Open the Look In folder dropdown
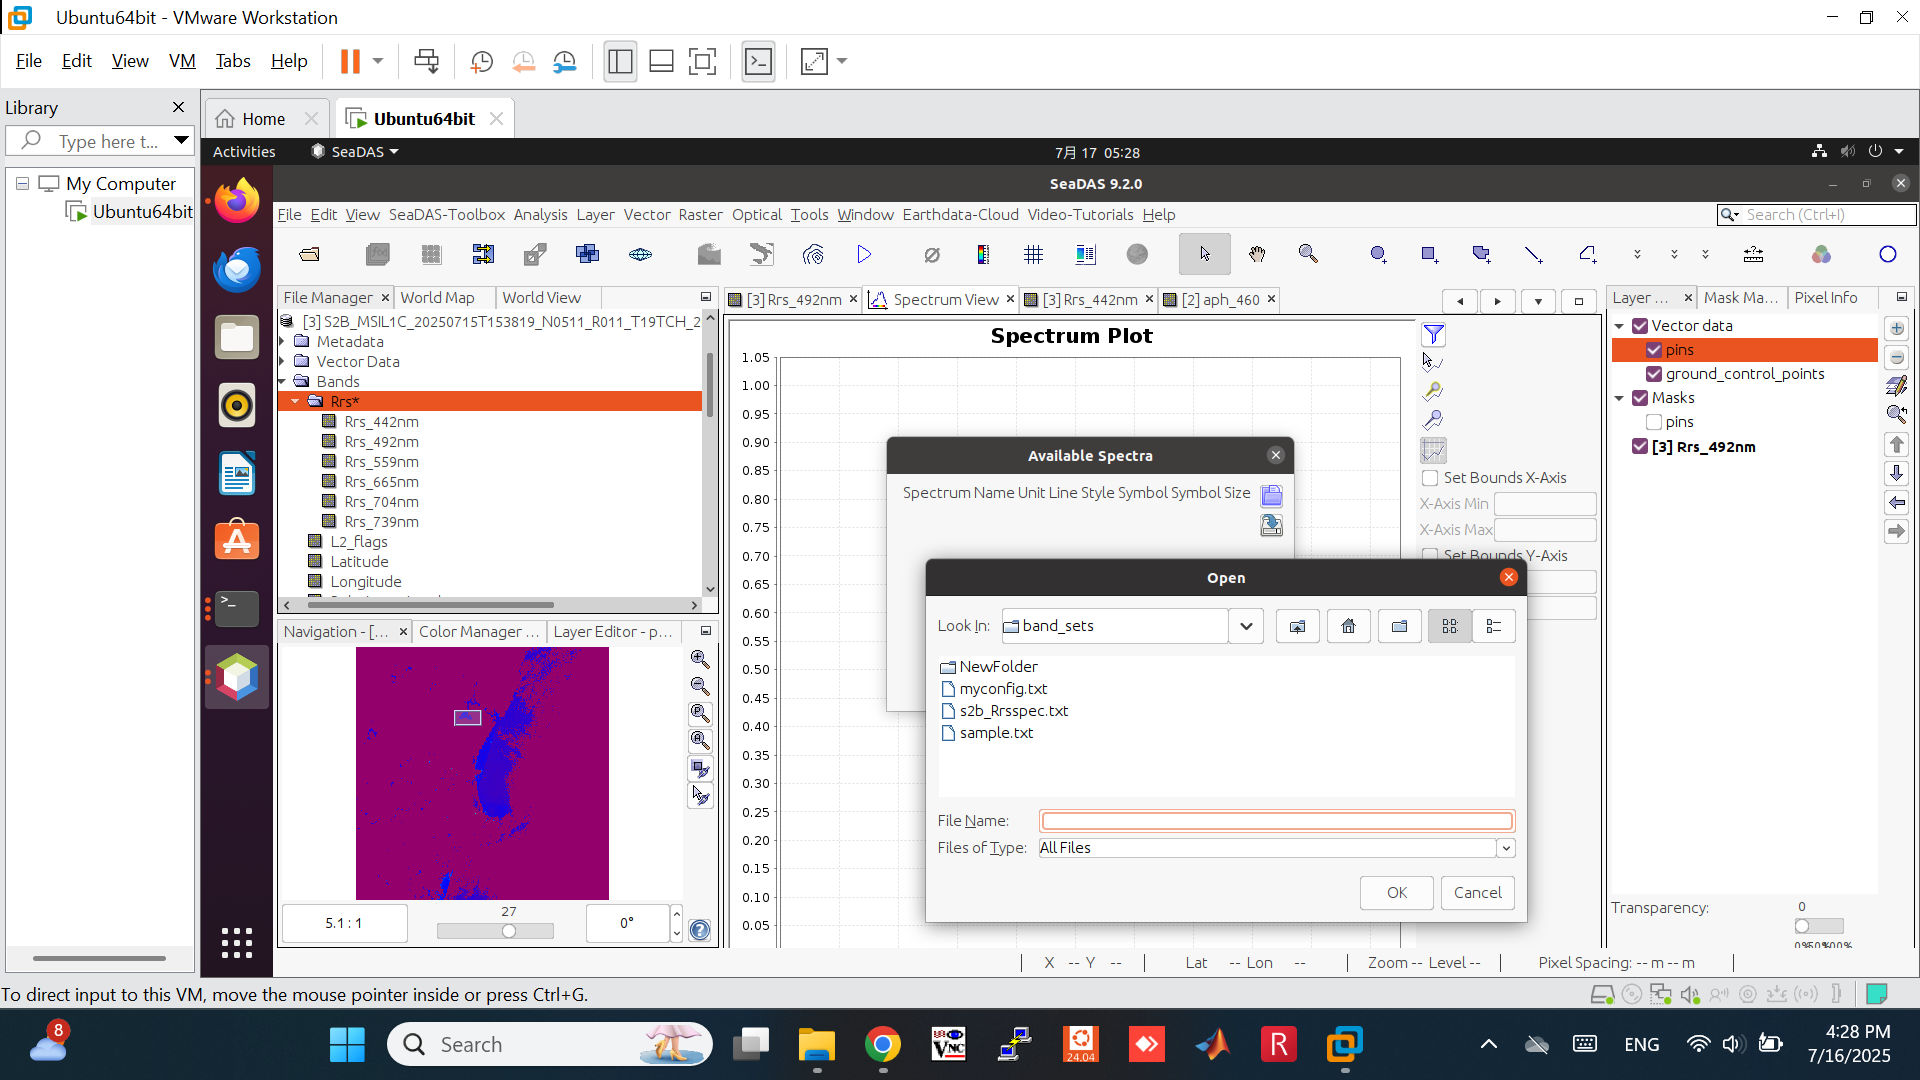 pos(1246,626)
